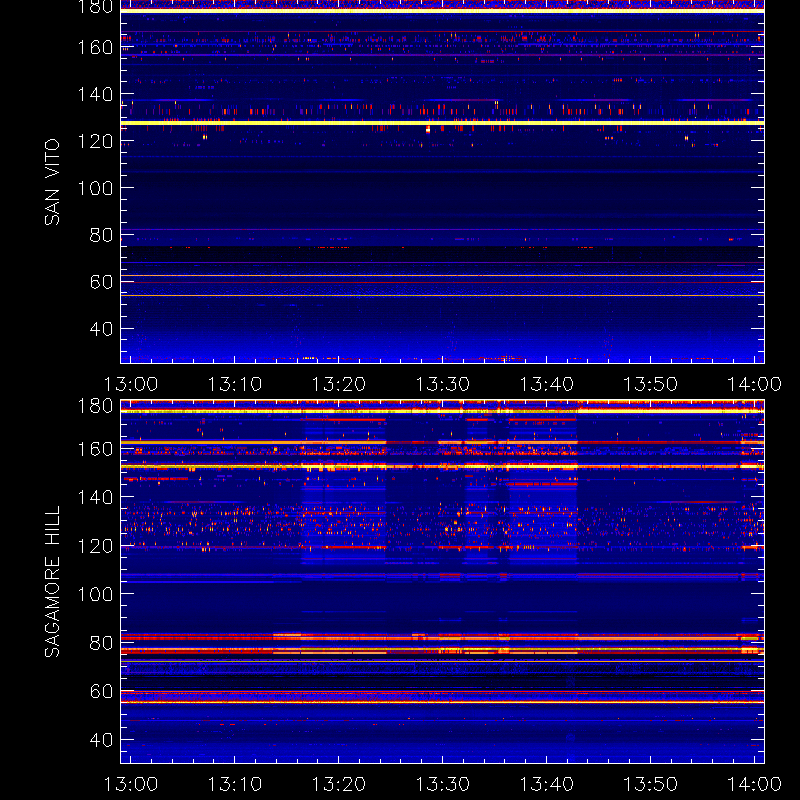Click the SAN VITO axis label
Image resolution: width=800 pixels, height=800 pixels.
point(52,182)
